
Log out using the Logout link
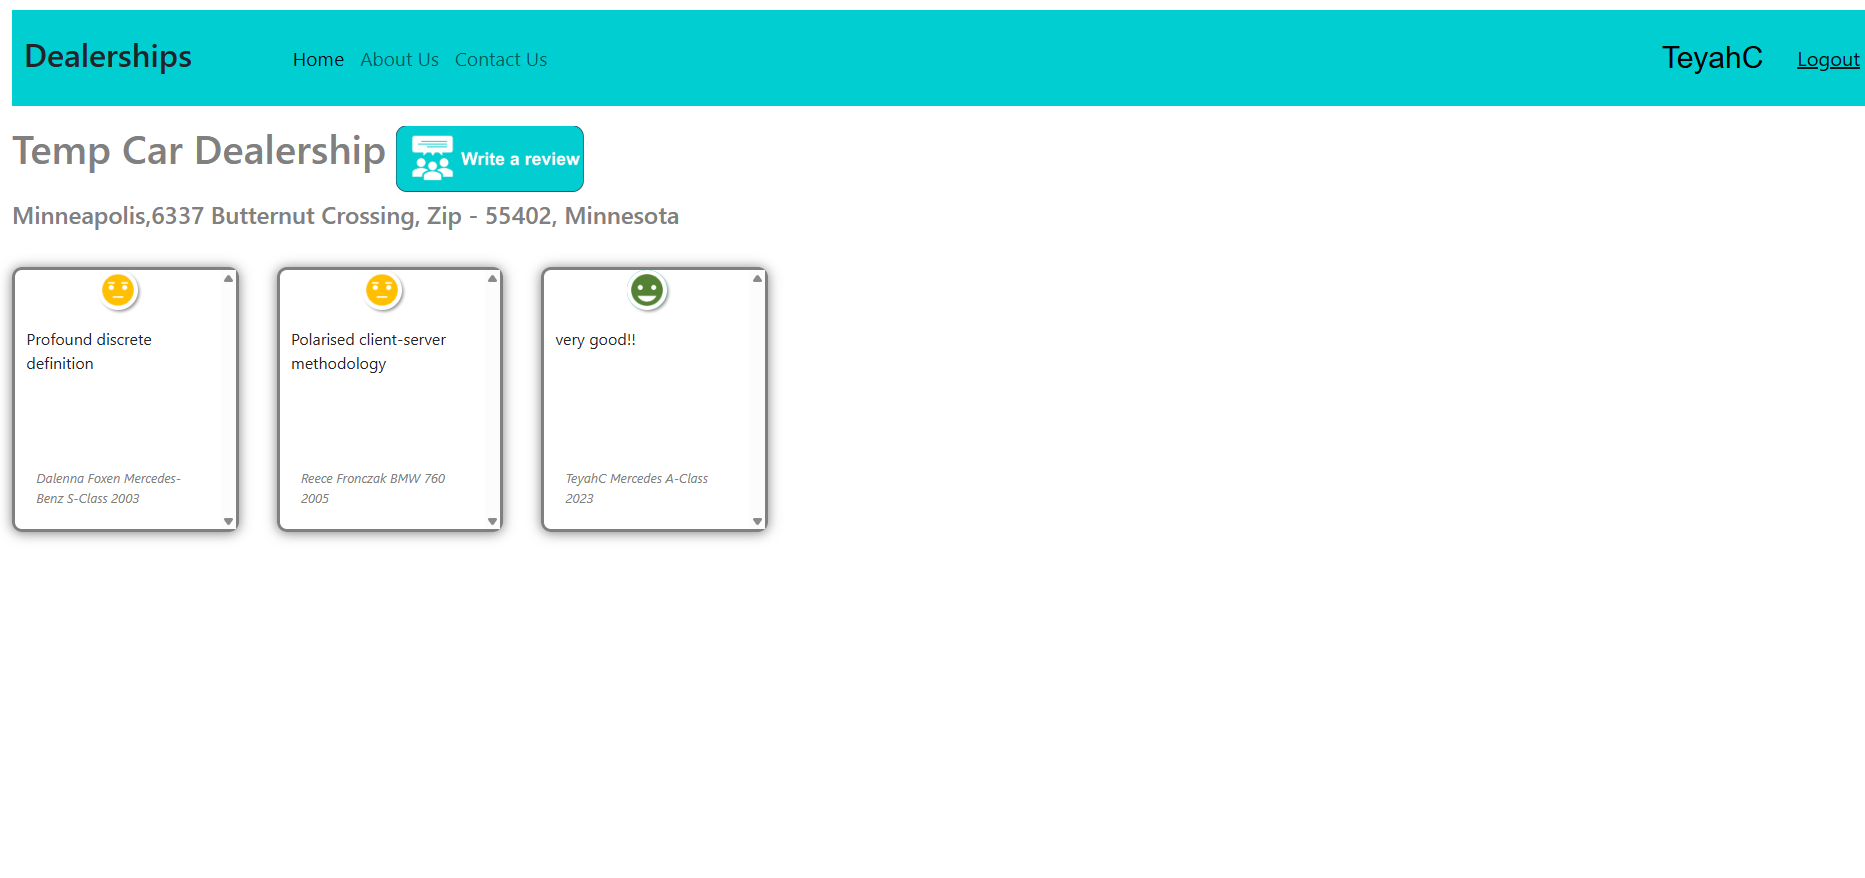[1827, 60]
